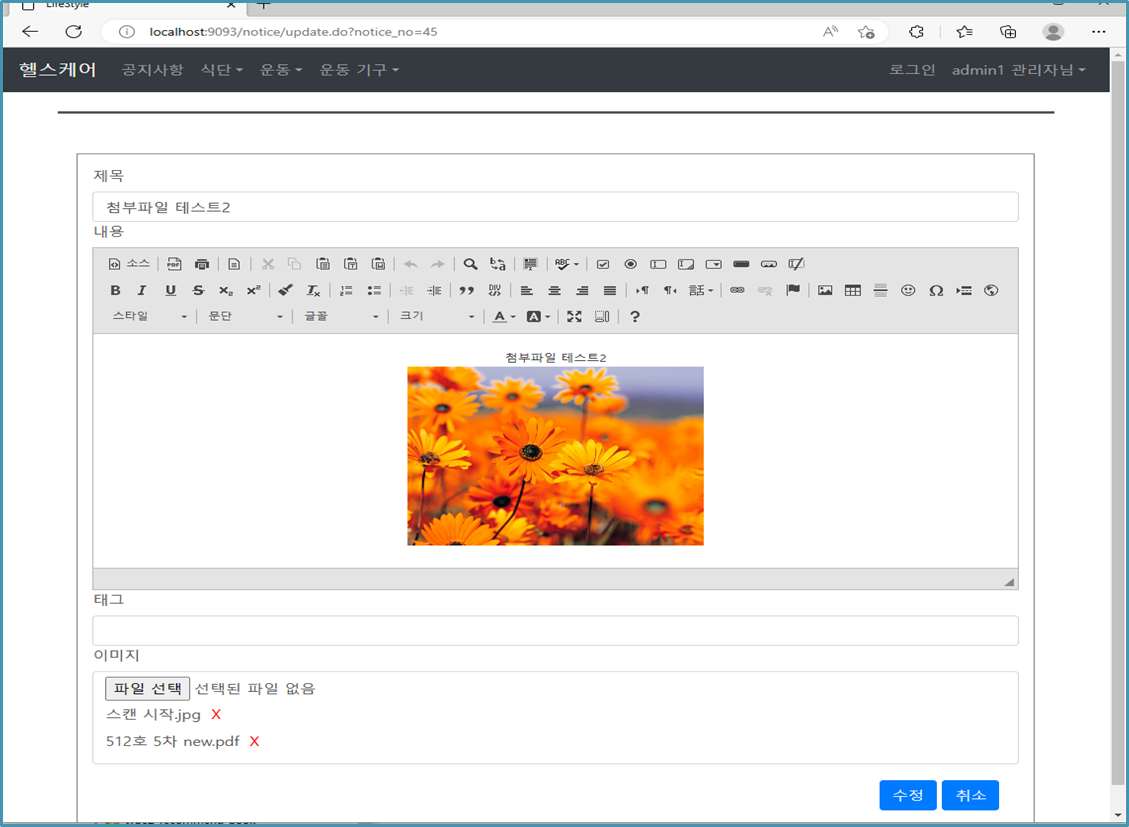Click the 파일 선택 file chooser button

(148, 689)
